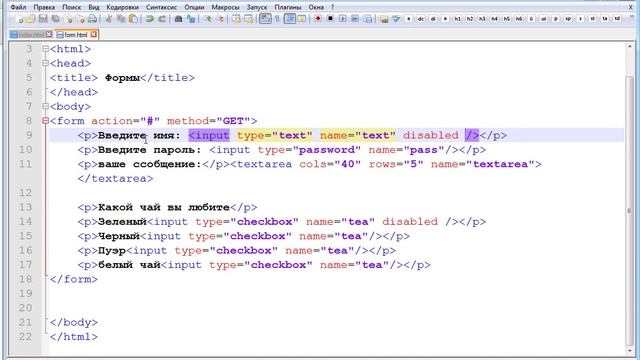The height and width of the screenshot is (360, 640).
Task: Open the Синтаксис menu
Action: [161, 7]
